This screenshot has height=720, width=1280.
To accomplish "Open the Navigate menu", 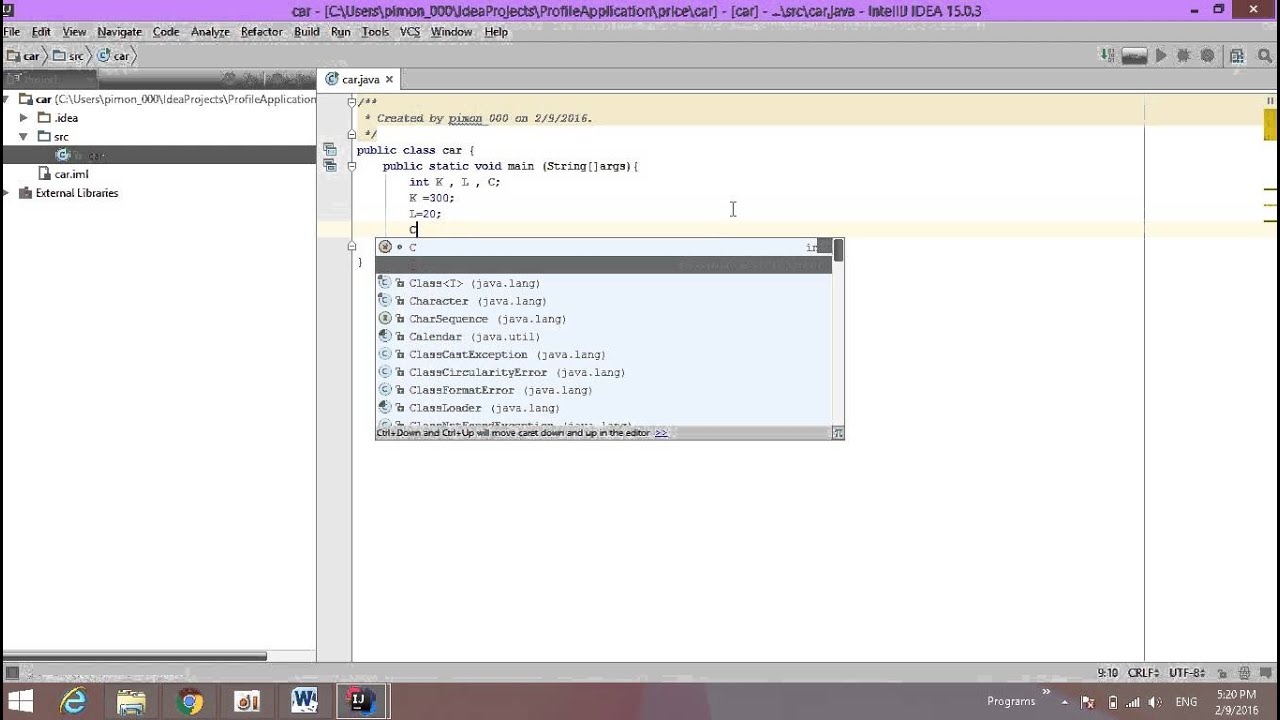I will 119,32.
